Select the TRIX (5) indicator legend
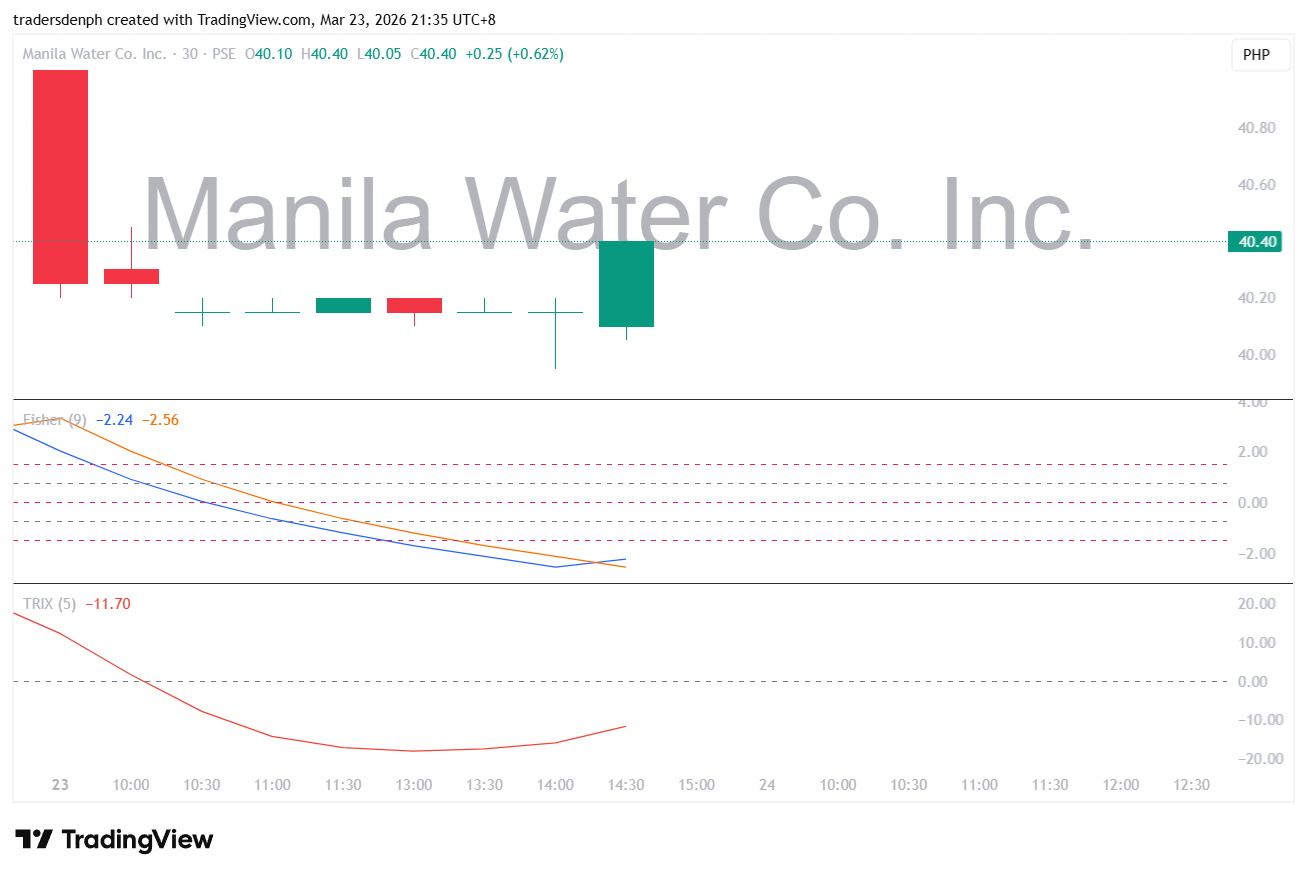Image resolution: width=1307 pixels, height=877 pixels. 50,603
